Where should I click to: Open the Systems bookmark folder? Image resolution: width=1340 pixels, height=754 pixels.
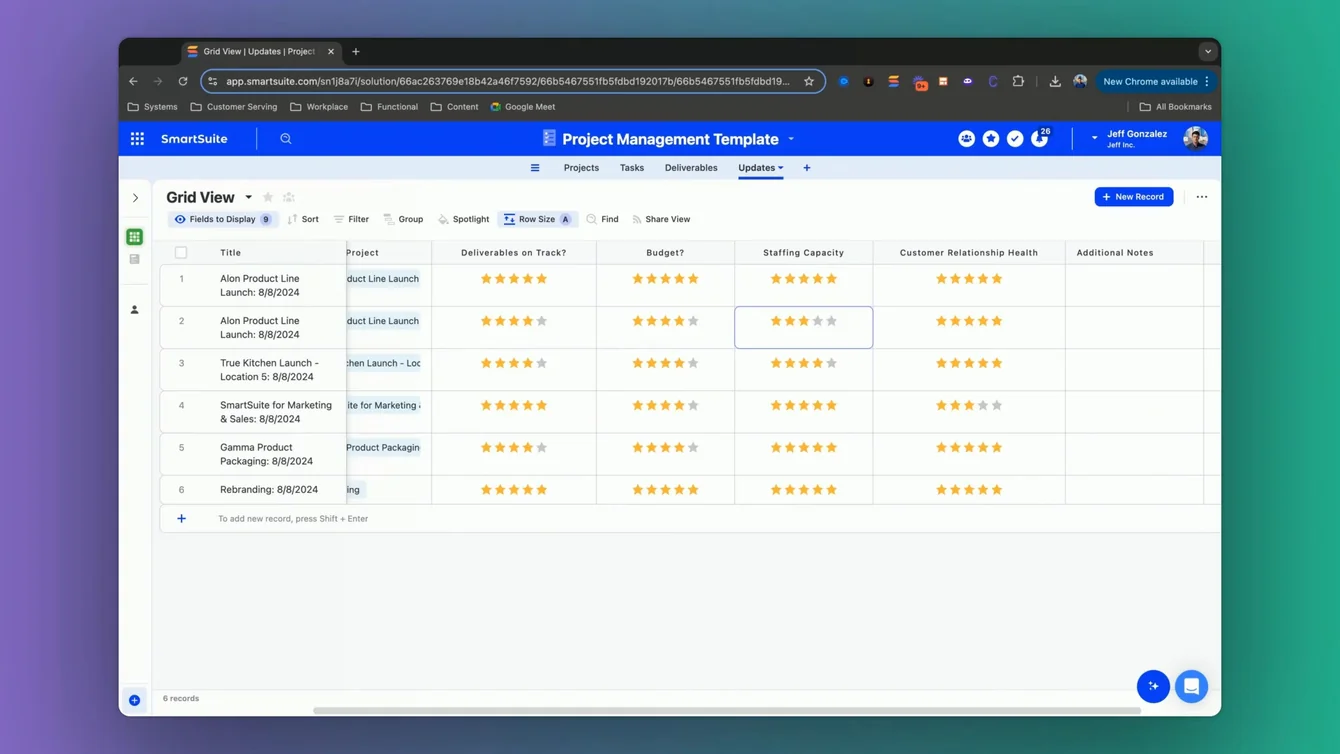153,107
